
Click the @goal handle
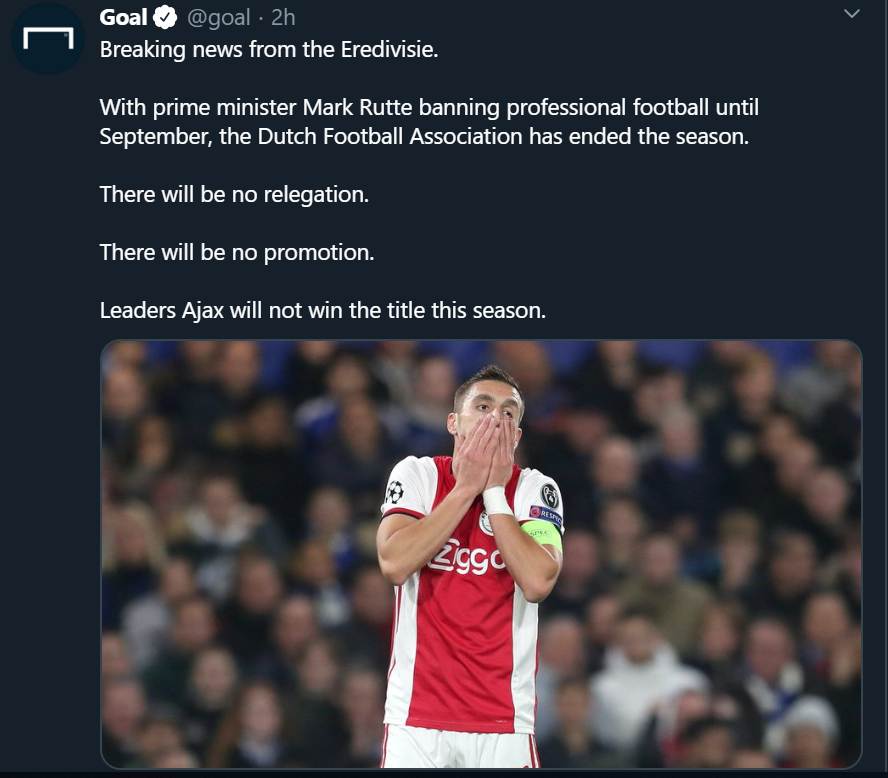218,18
